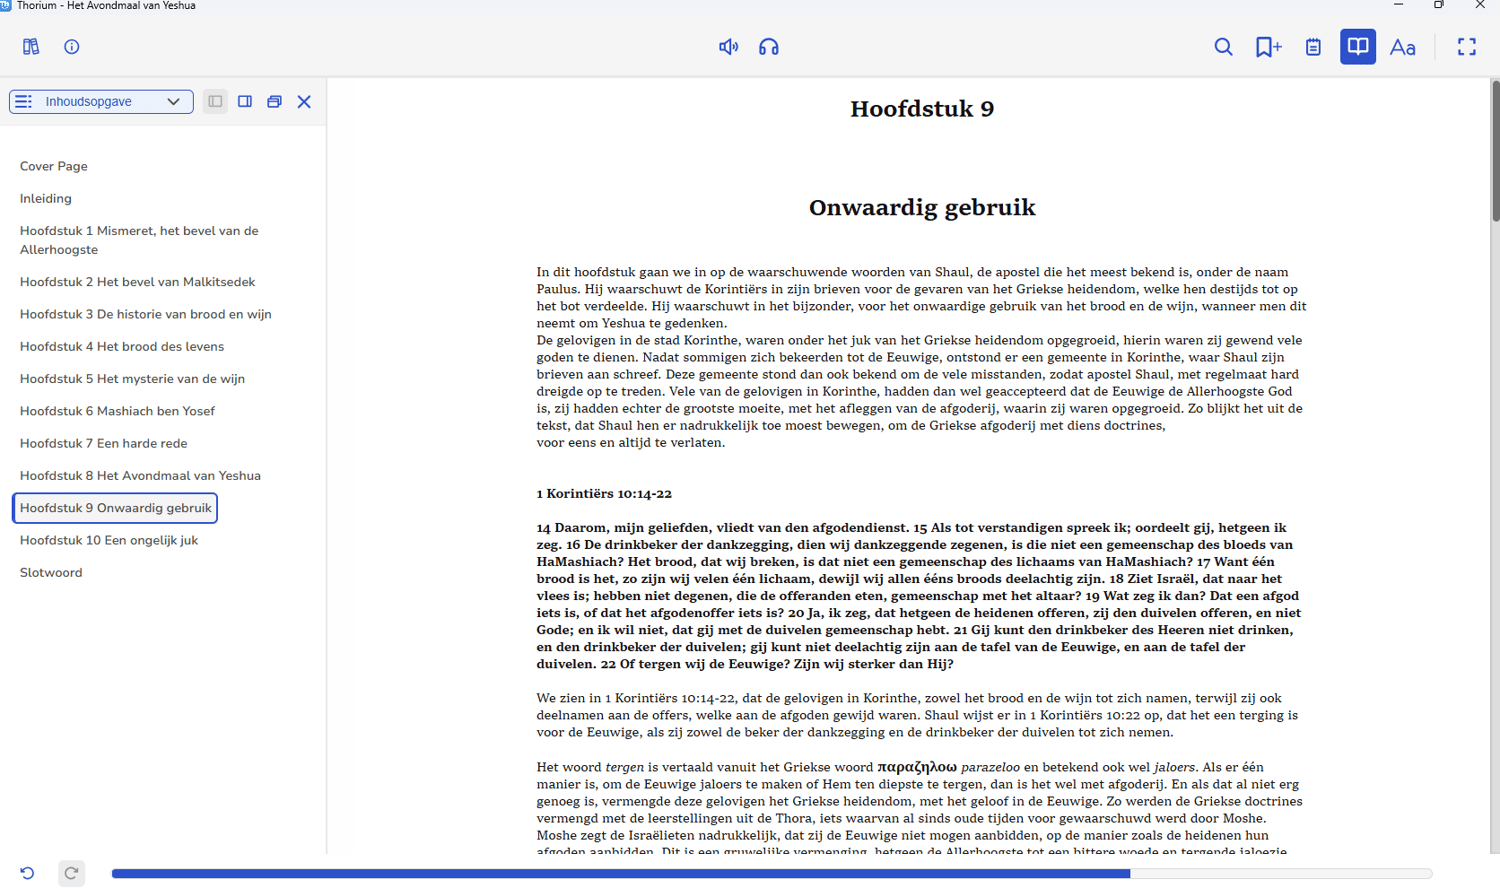Image resolution: width=1500 pixels, height=888 pixels.
Task: Open Aa reading settings
Action: pyautogui.click(x=1403, y=47)
